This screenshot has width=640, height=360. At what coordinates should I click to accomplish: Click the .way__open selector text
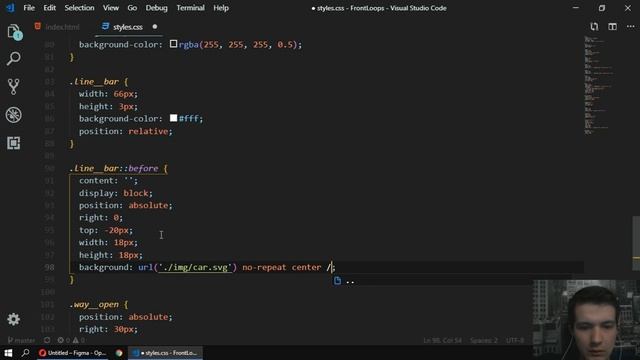point(94,304)
